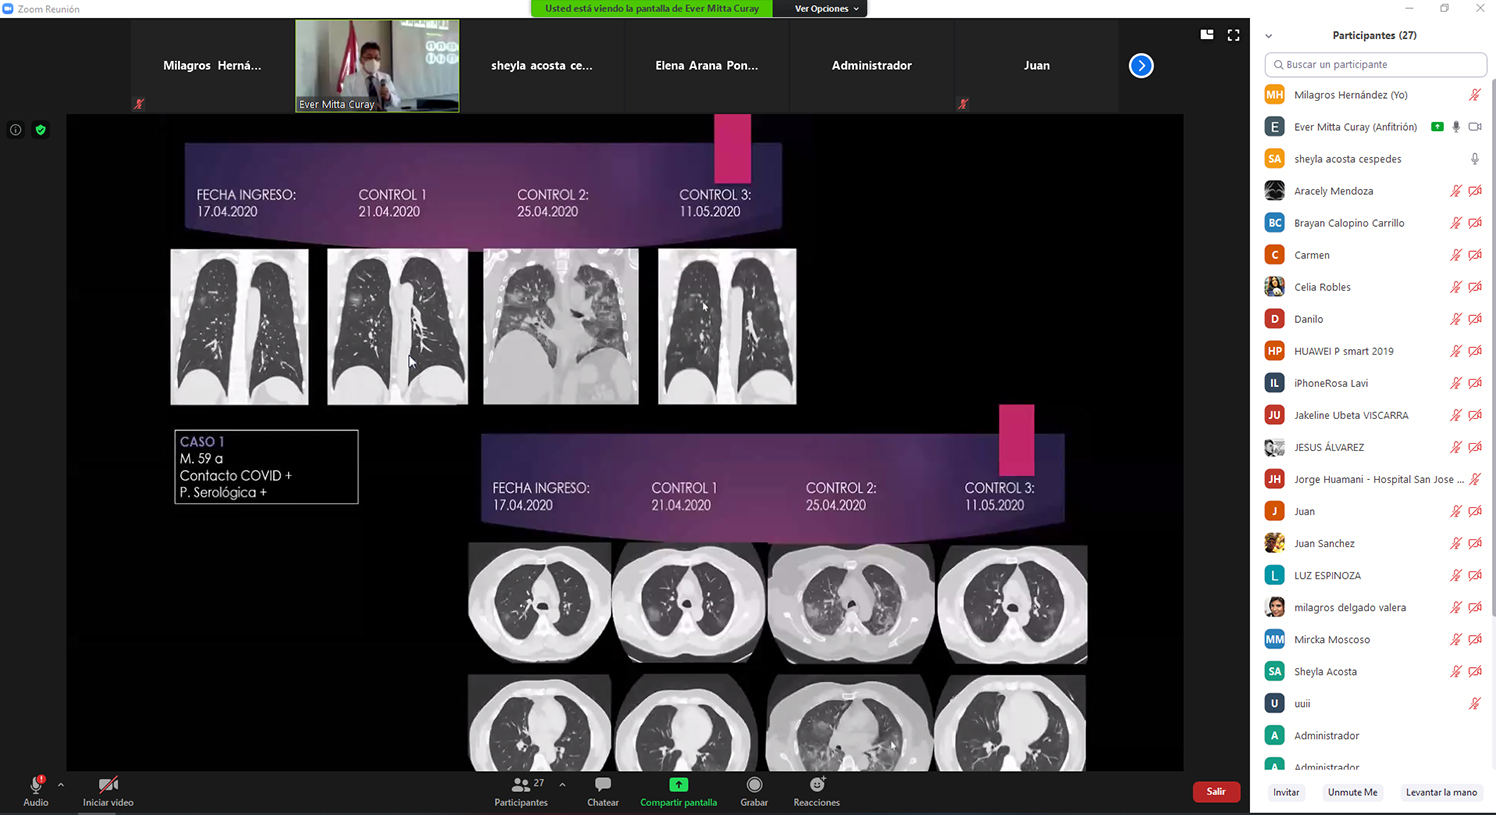Image resolution: width=1496 pixels, height=815 pixels.
Task: Select Ever Mitta Curay video thumbnail
Action: pyautogui.click(x=377, y=65)
